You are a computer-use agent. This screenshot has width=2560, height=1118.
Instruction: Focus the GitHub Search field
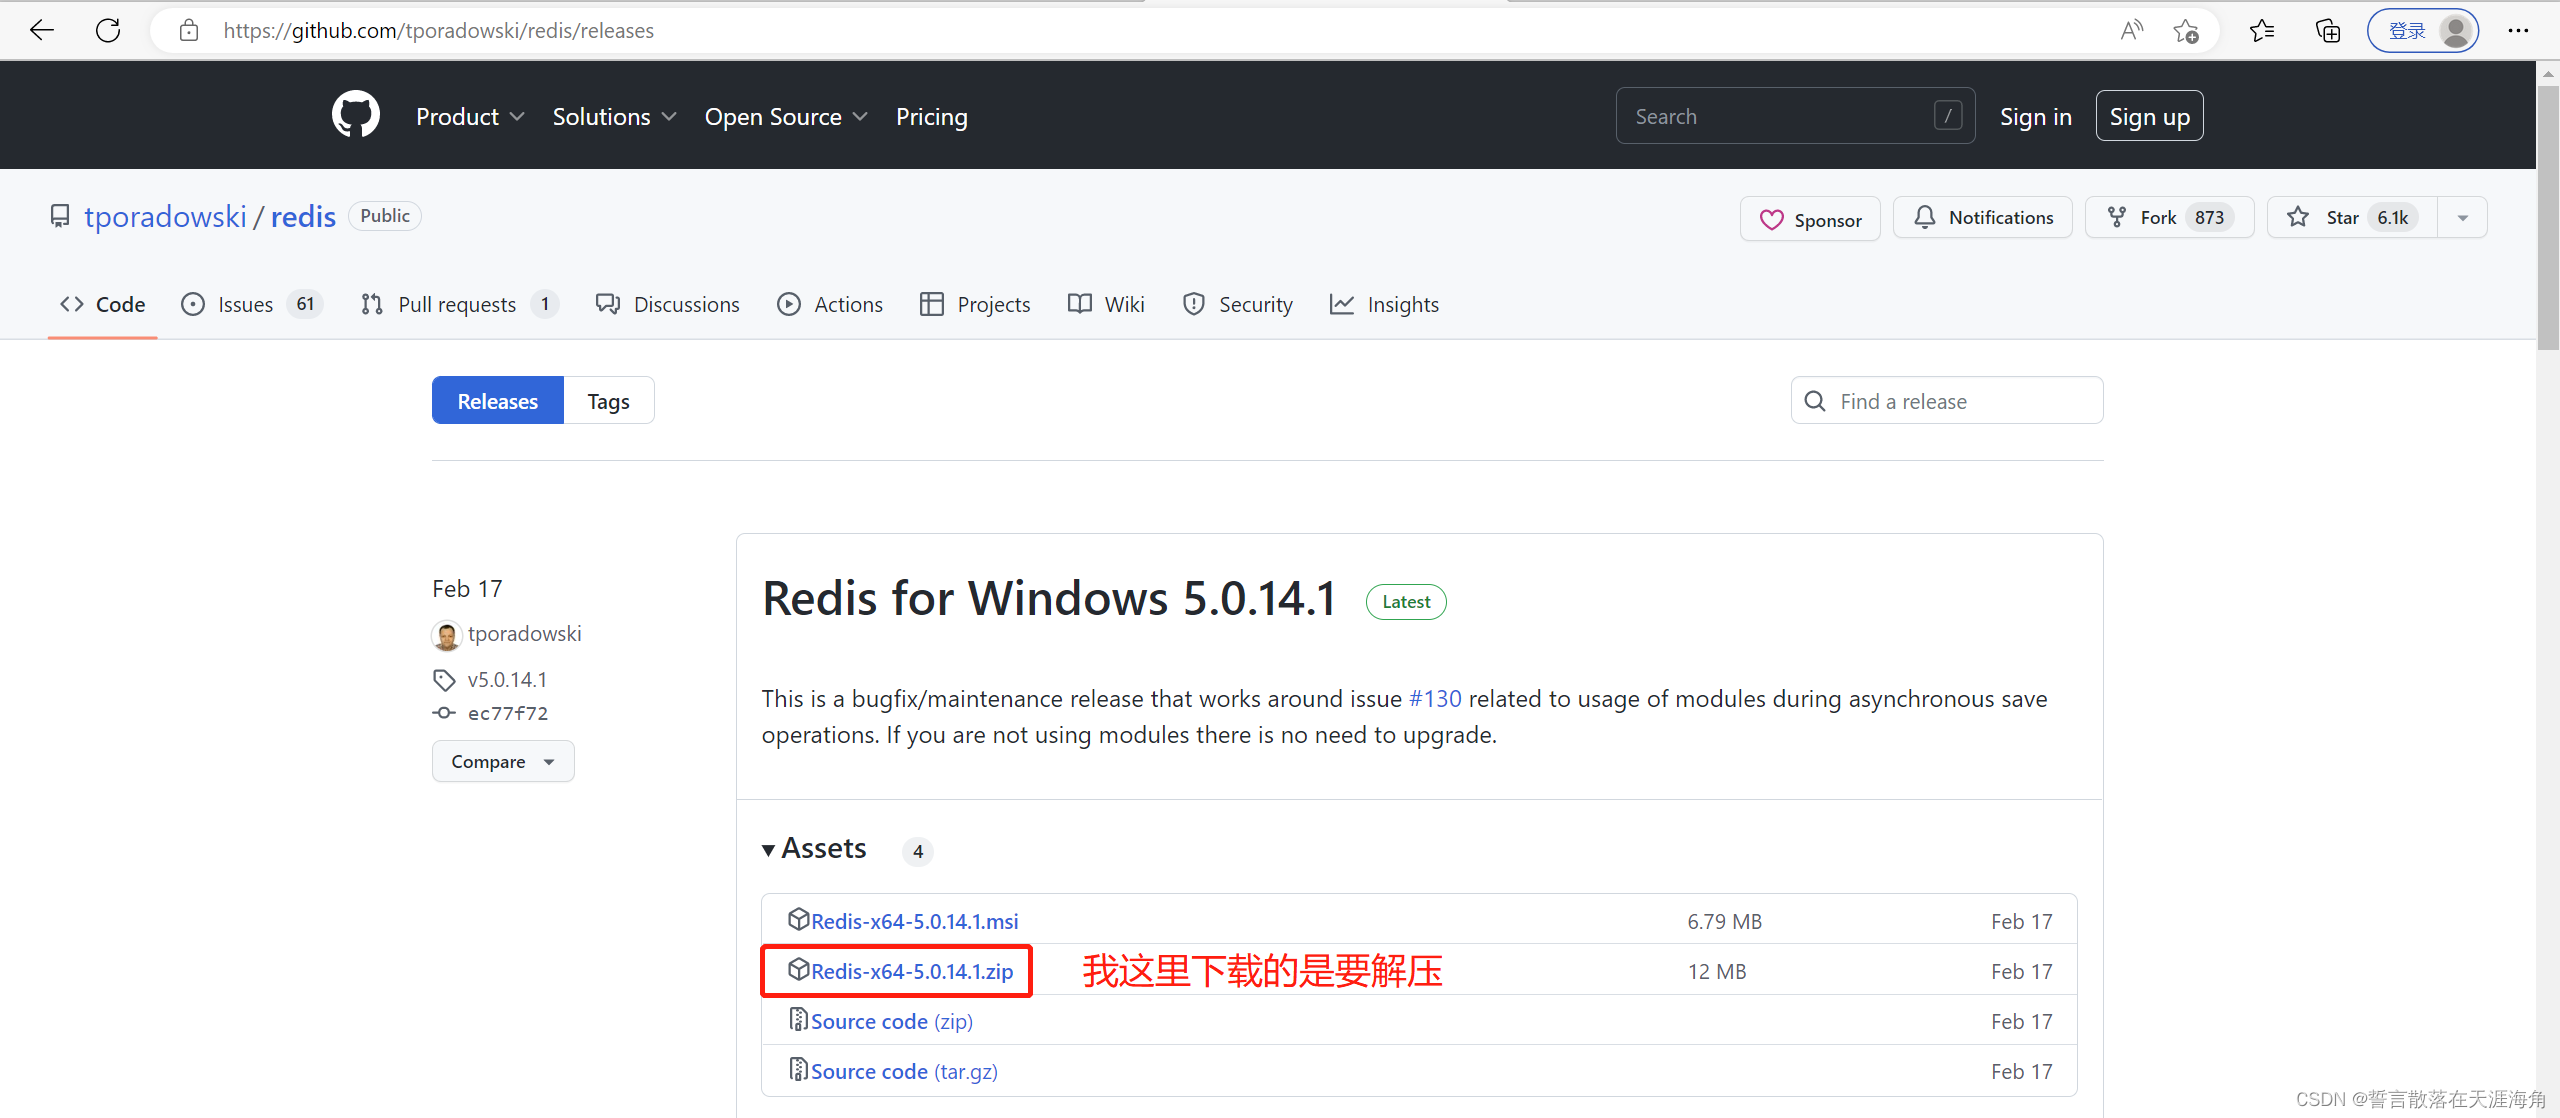click(1795, 116)
